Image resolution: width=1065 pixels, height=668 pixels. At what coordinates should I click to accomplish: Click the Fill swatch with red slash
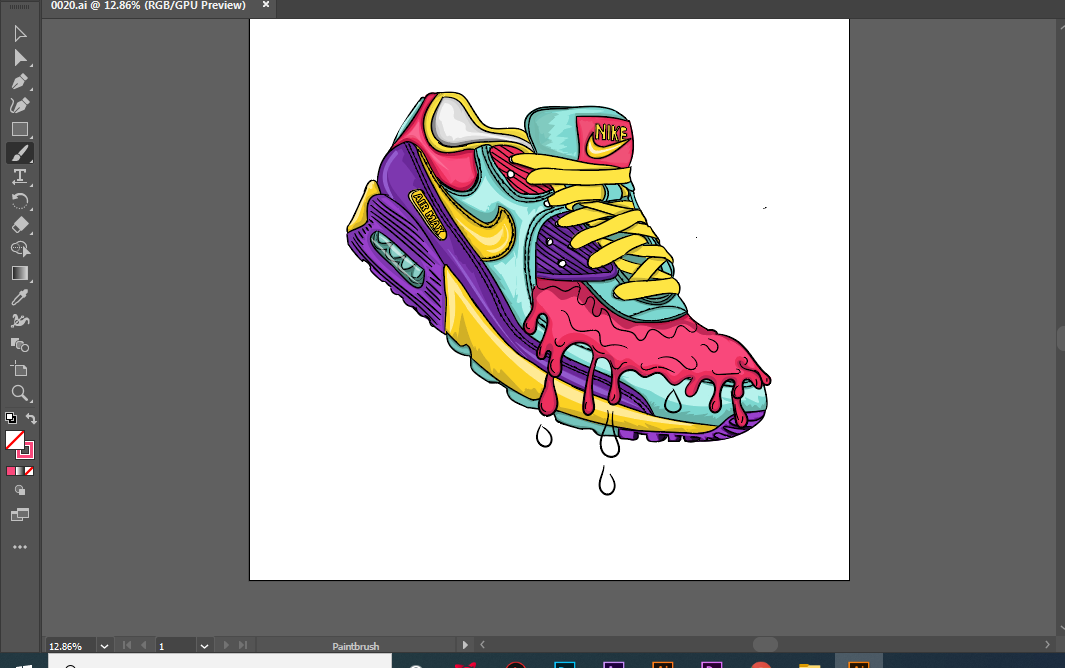pos(15,440)
